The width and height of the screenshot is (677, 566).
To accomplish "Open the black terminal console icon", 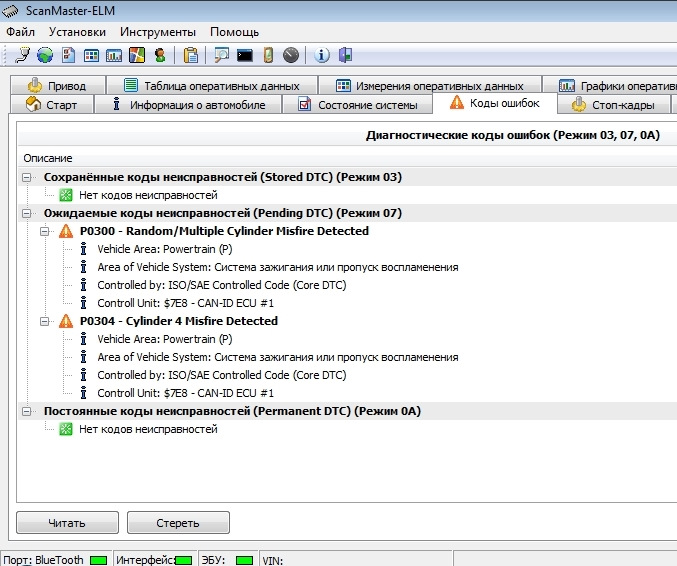I will pos(245,55).
